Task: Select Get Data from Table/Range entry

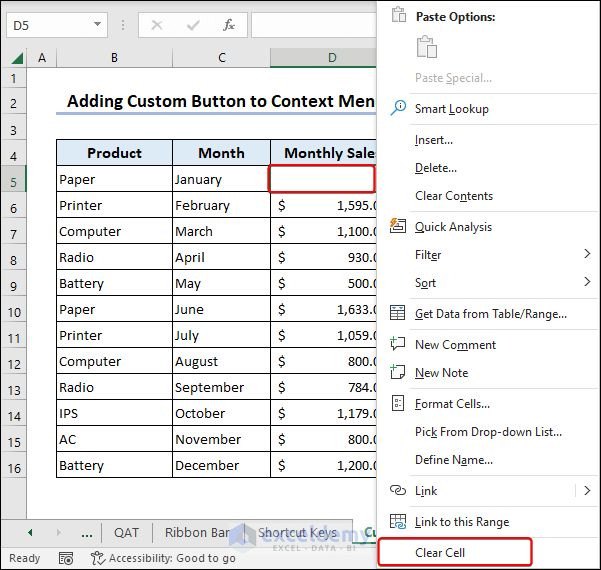Action: 491,314
